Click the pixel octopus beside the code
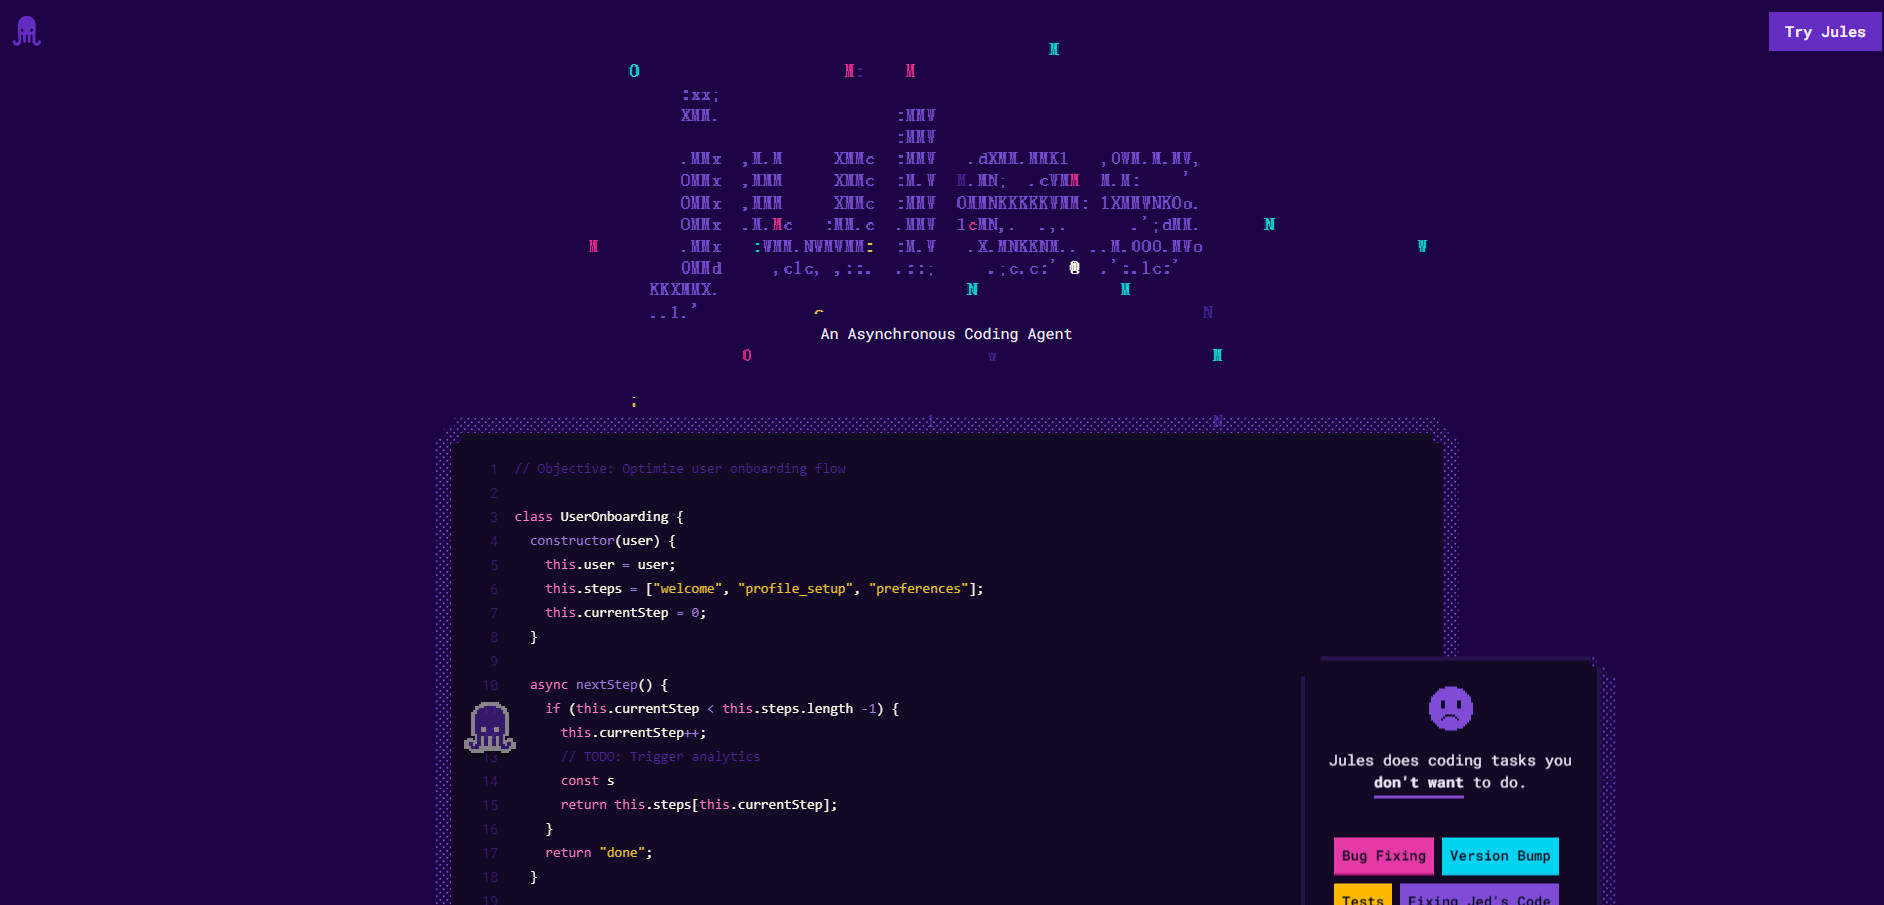 tap(489, 728)
